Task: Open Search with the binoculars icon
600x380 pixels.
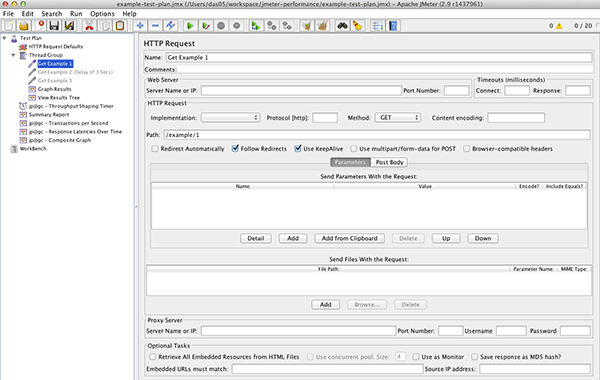Action: [342, 26]
